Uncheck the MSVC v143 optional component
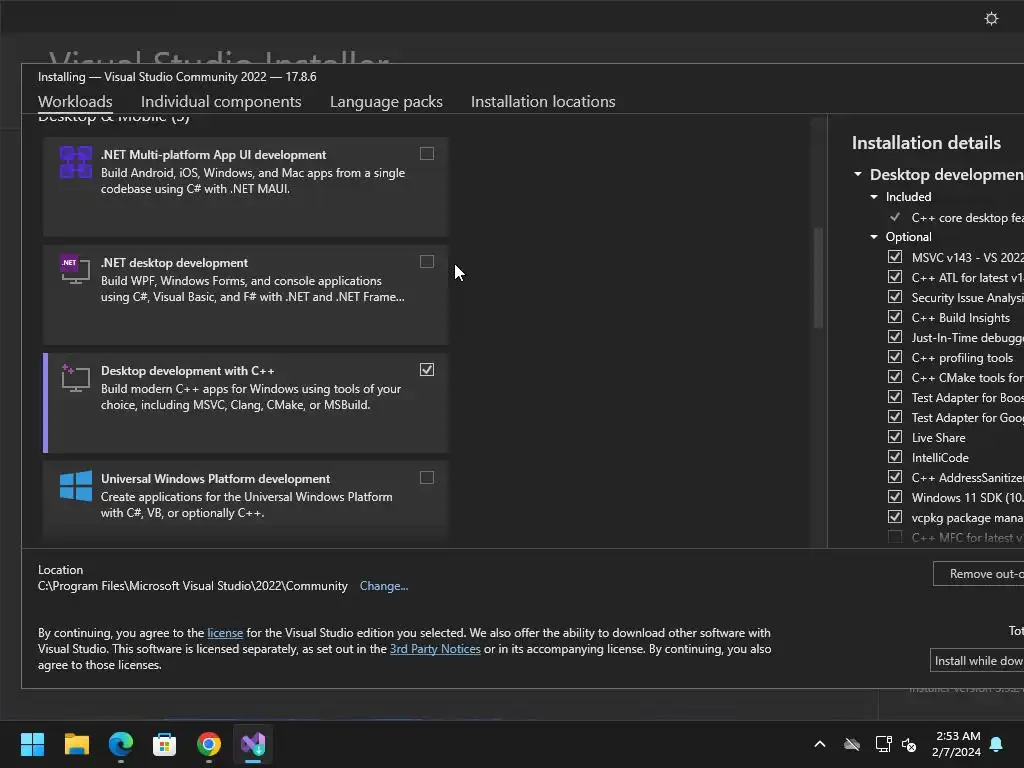The image size is (1024, 768). coord(895,257)
